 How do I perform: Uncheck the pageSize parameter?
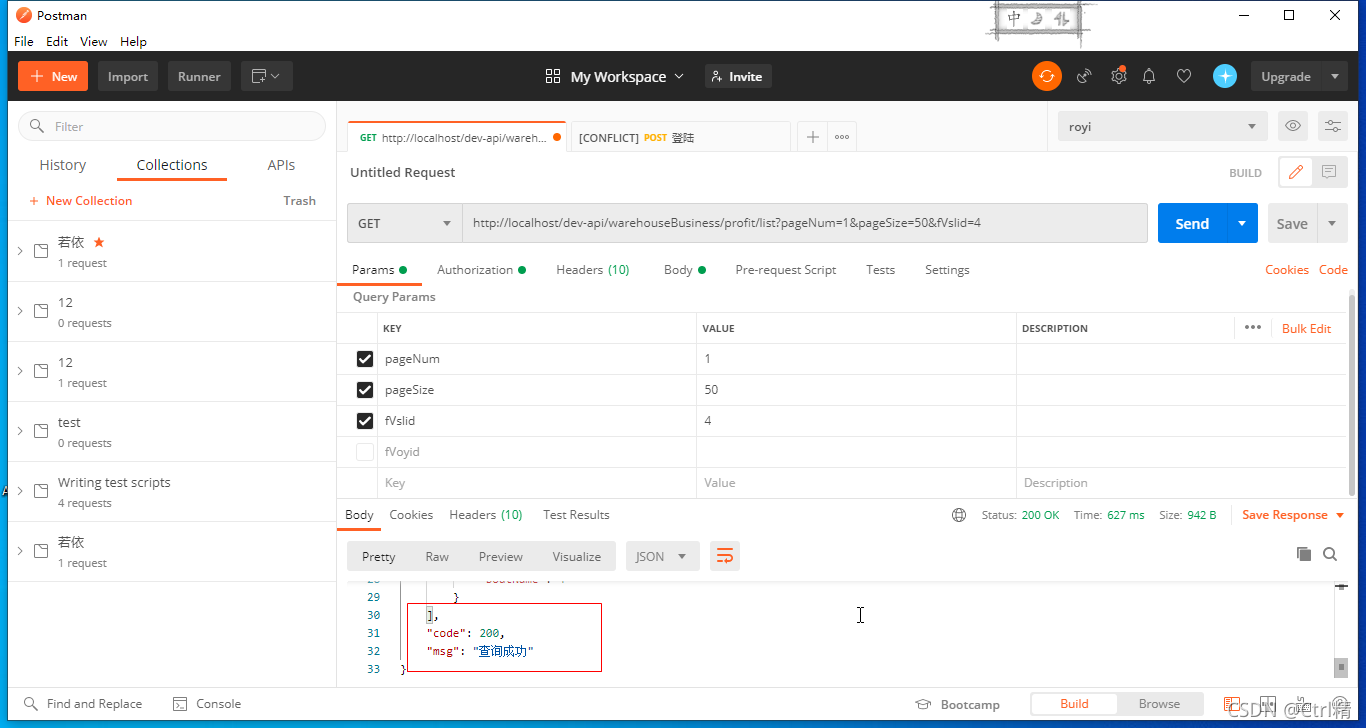point(365,390)
